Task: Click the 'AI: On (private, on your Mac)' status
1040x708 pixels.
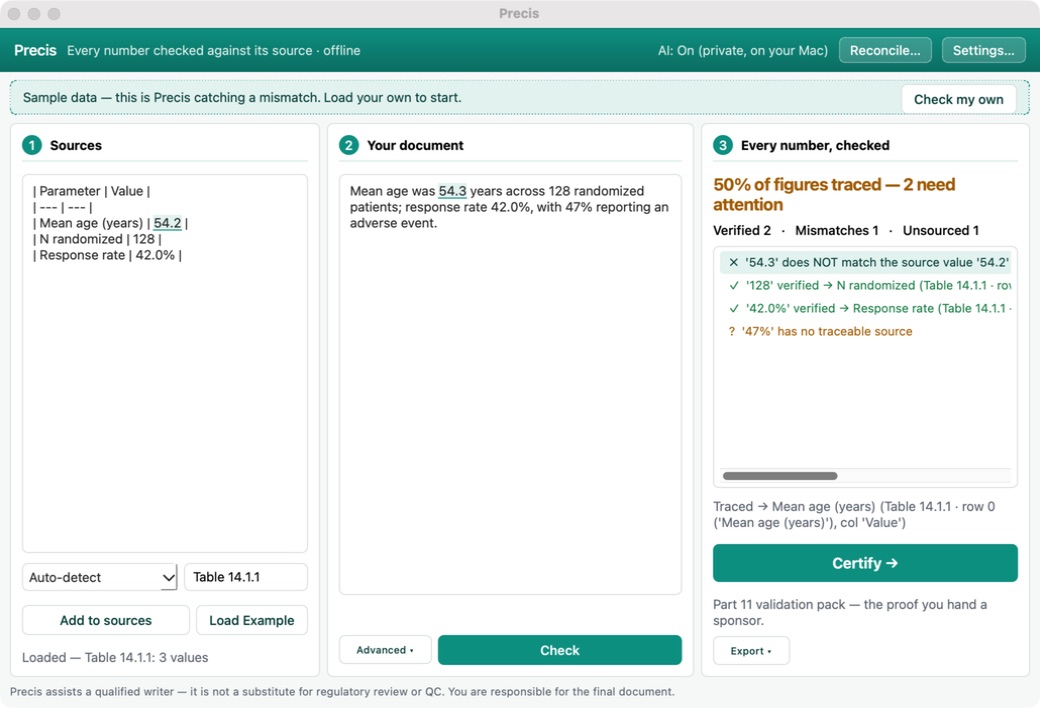Action: tap(743, 50)
